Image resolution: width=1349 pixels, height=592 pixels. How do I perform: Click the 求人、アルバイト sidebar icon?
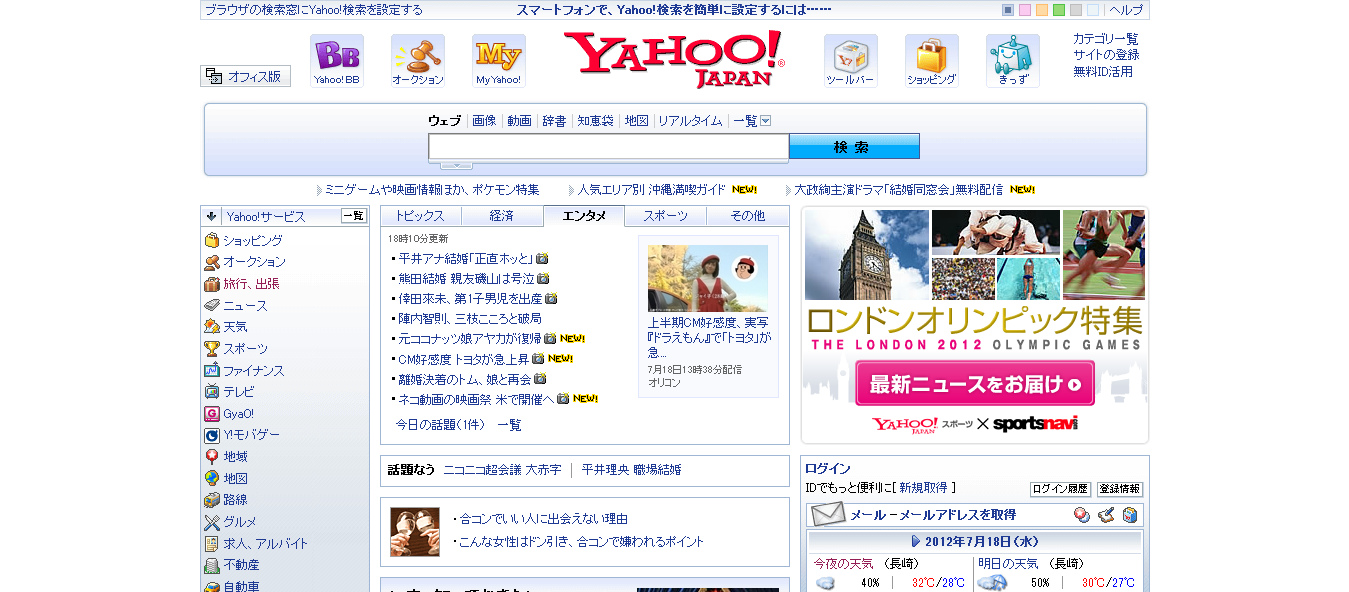click(212, 544)
